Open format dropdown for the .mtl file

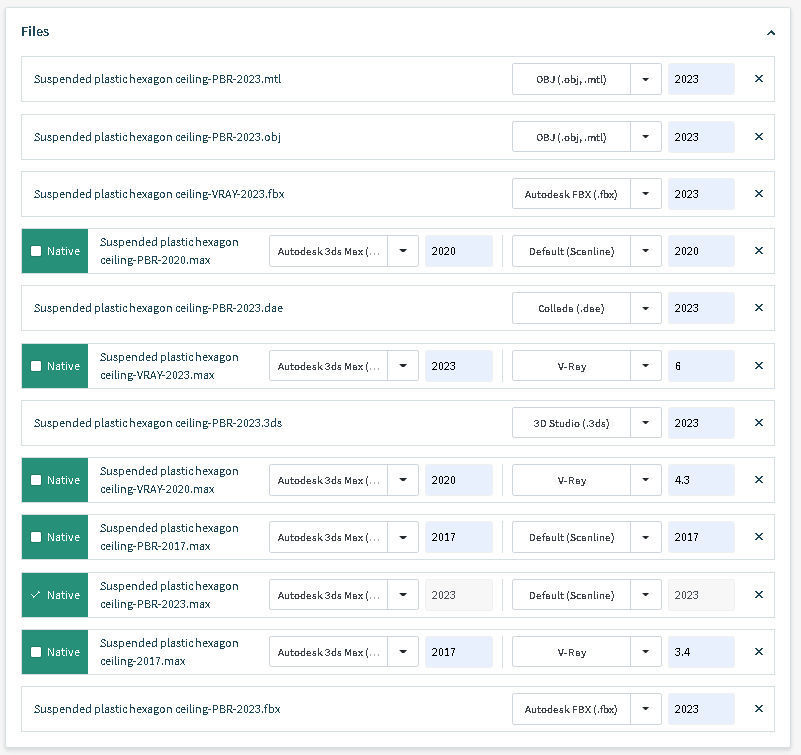coord(645,79)
